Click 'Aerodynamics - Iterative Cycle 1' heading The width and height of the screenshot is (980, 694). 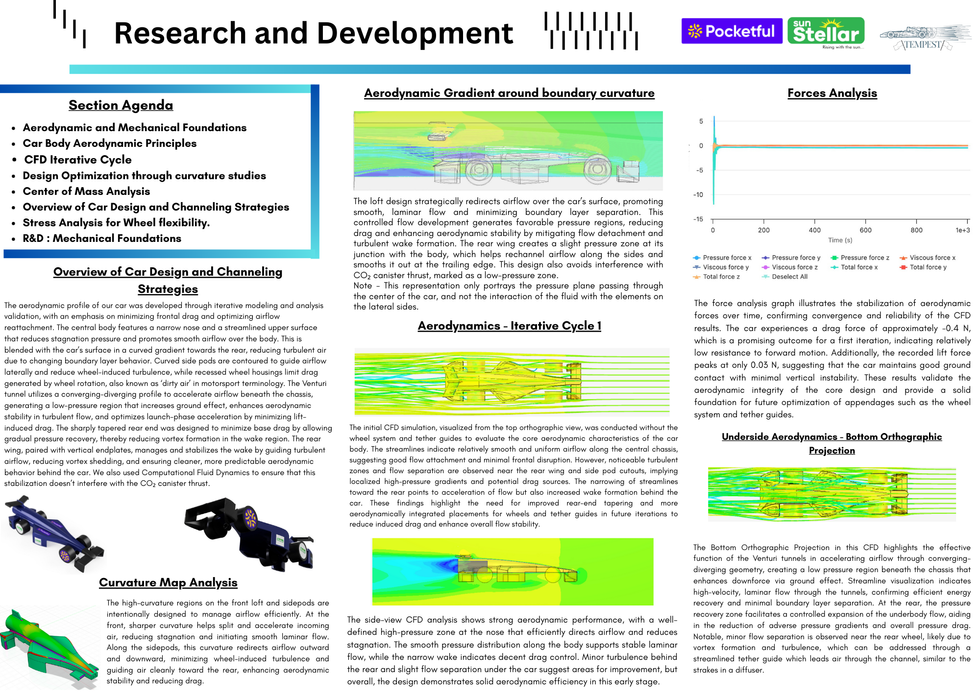[509, 326]
